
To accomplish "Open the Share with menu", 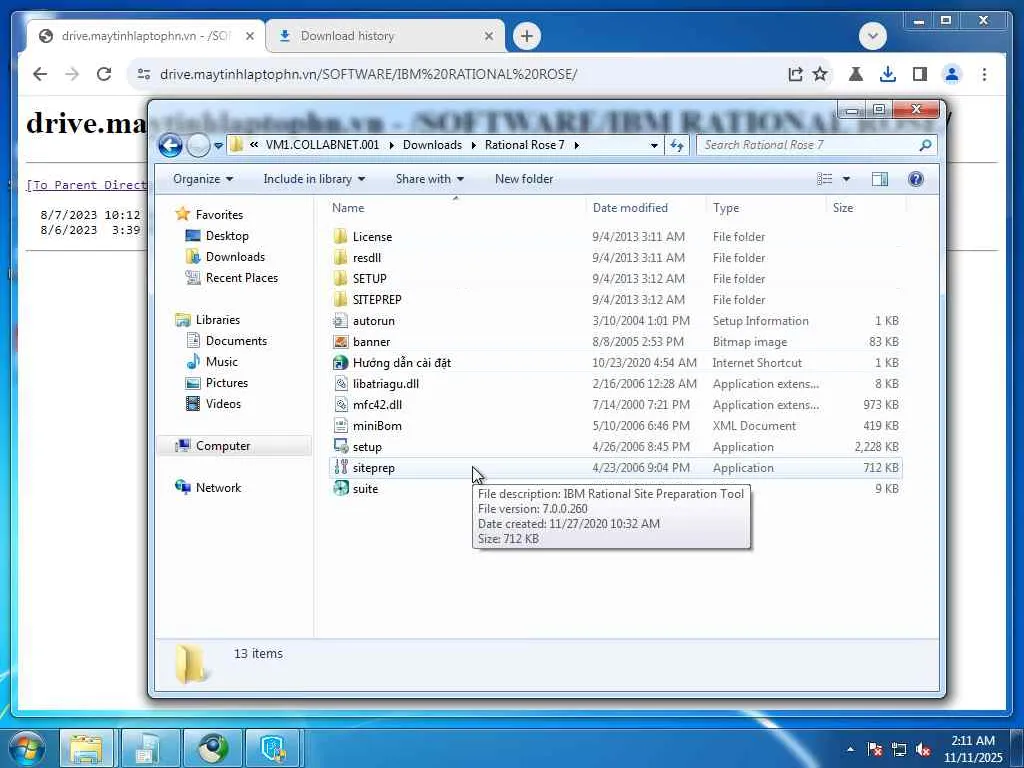I will coord(430,179).
